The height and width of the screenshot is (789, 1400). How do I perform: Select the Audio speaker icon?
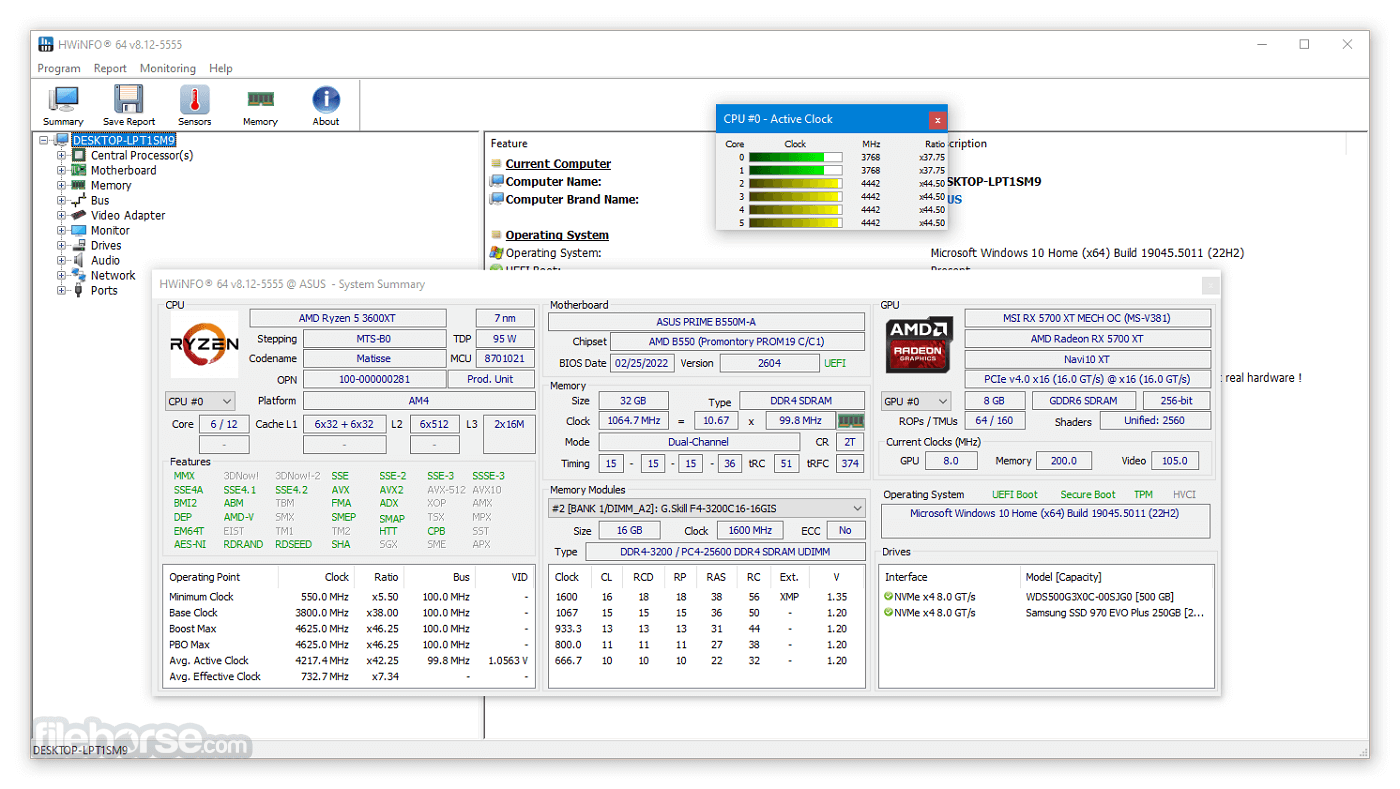click(79, 260)
